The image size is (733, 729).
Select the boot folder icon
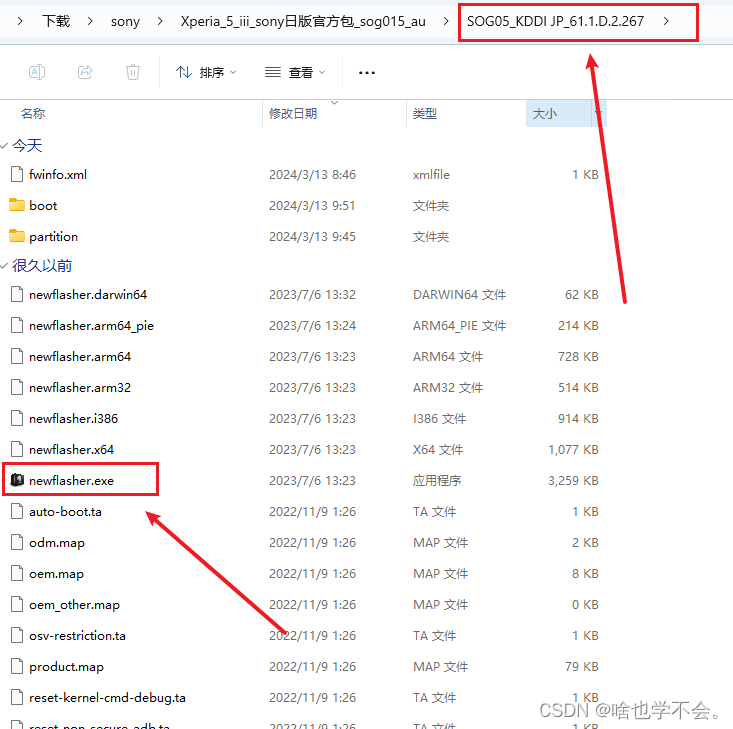[x=17, y=205]
